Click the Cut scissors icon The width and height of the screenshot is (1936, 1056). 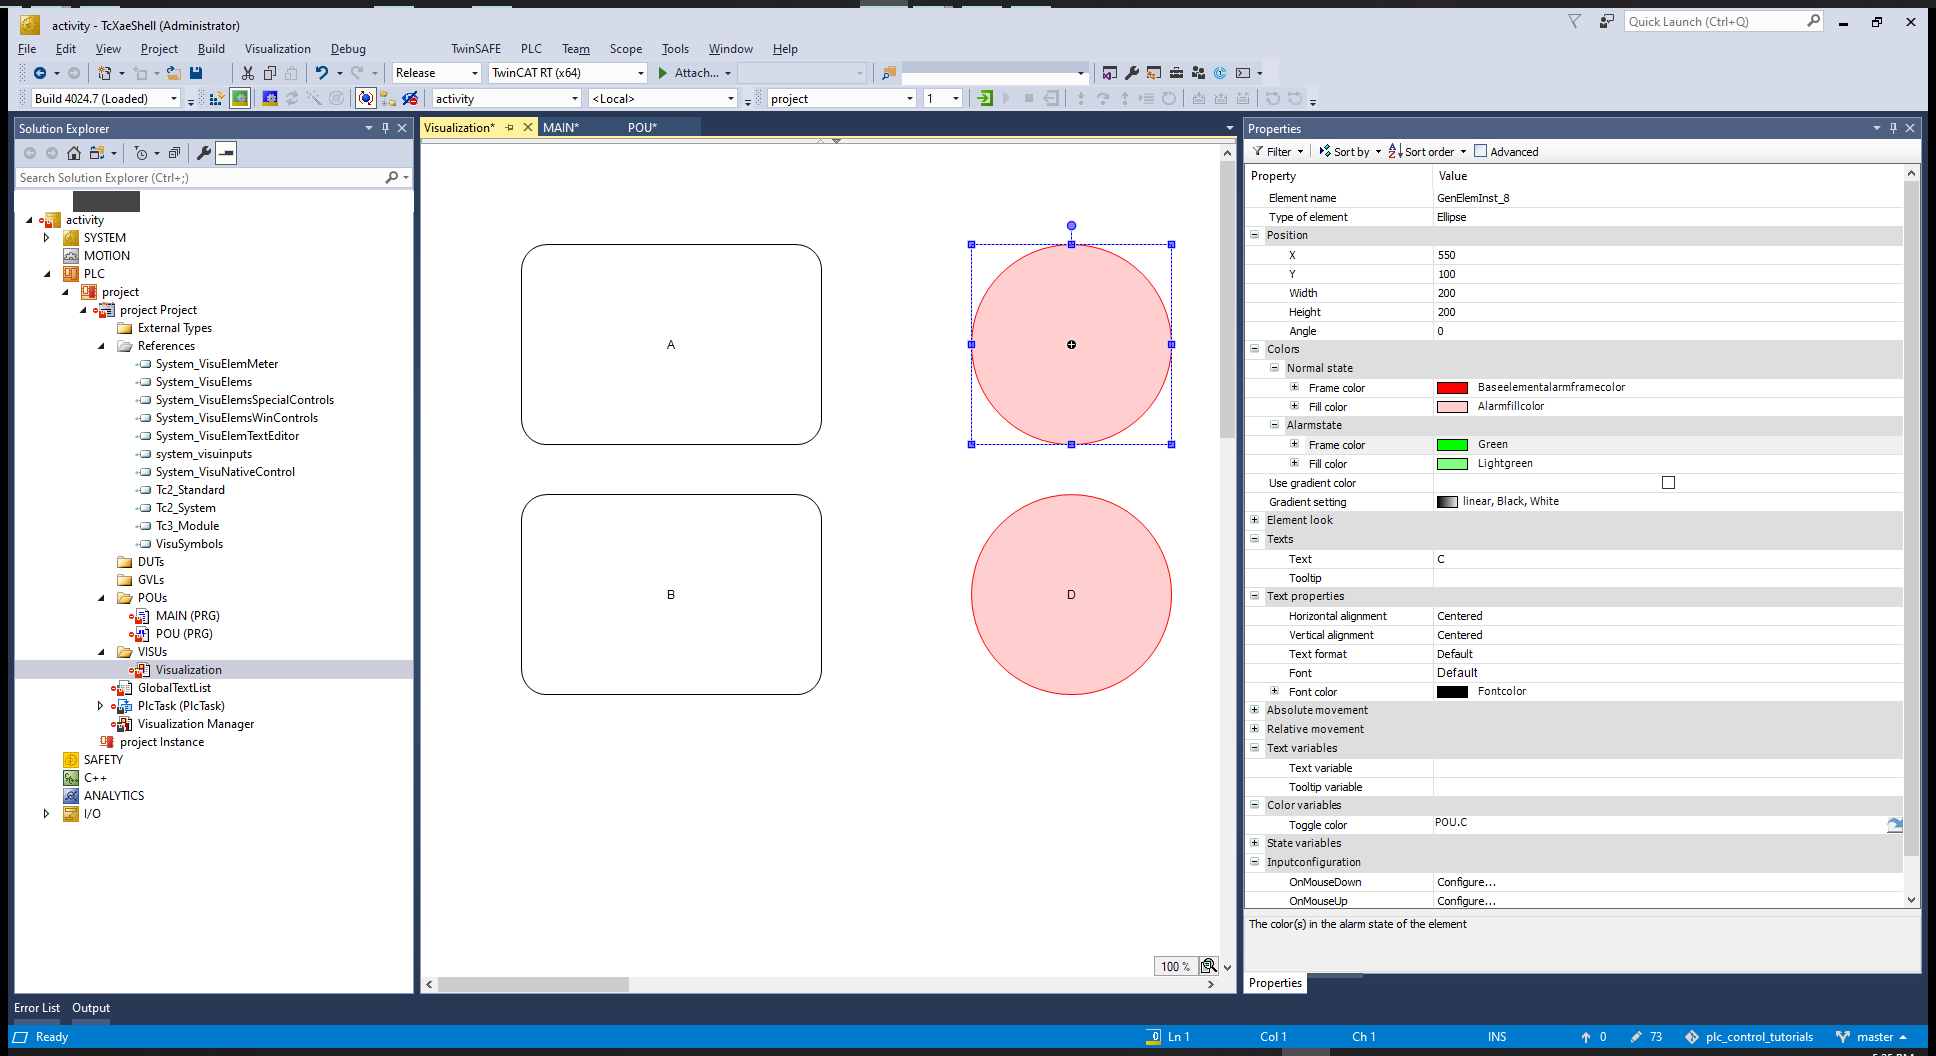pos(248,73)
